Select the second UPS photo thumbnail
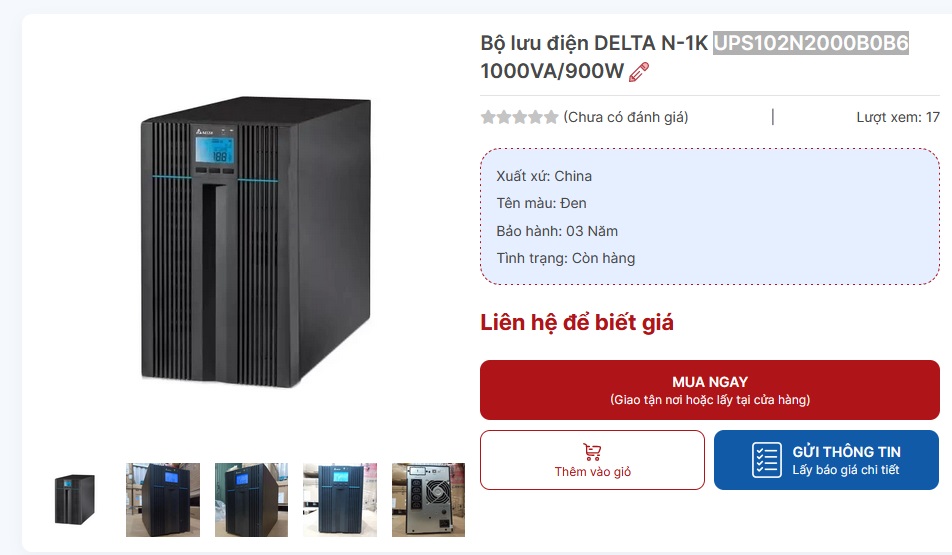This screenshot has height=555, width=952. coord(163,500)
